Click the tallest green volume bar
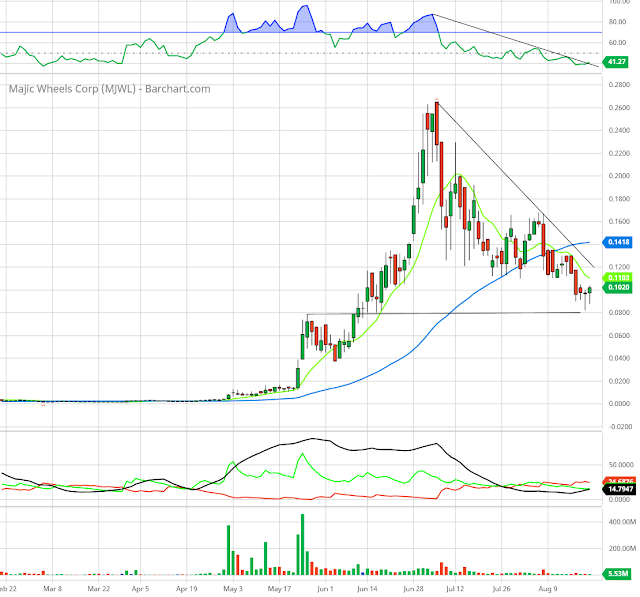This screenshot has width=640, height=597. [x=302, y=544]
